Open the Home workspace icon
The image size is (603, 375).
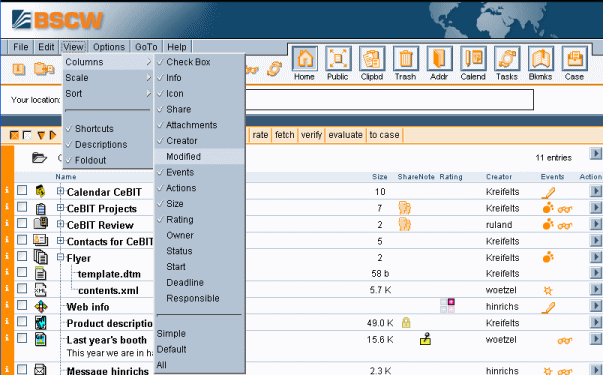[x=305, y=58]
